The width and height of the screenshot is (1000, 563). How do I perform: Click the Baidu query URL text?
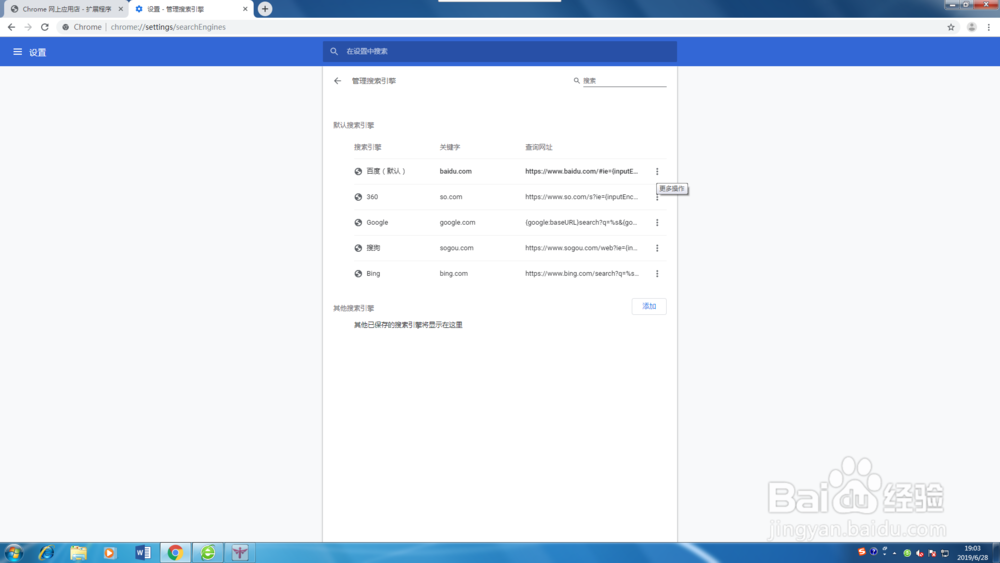tap(582, 172)
